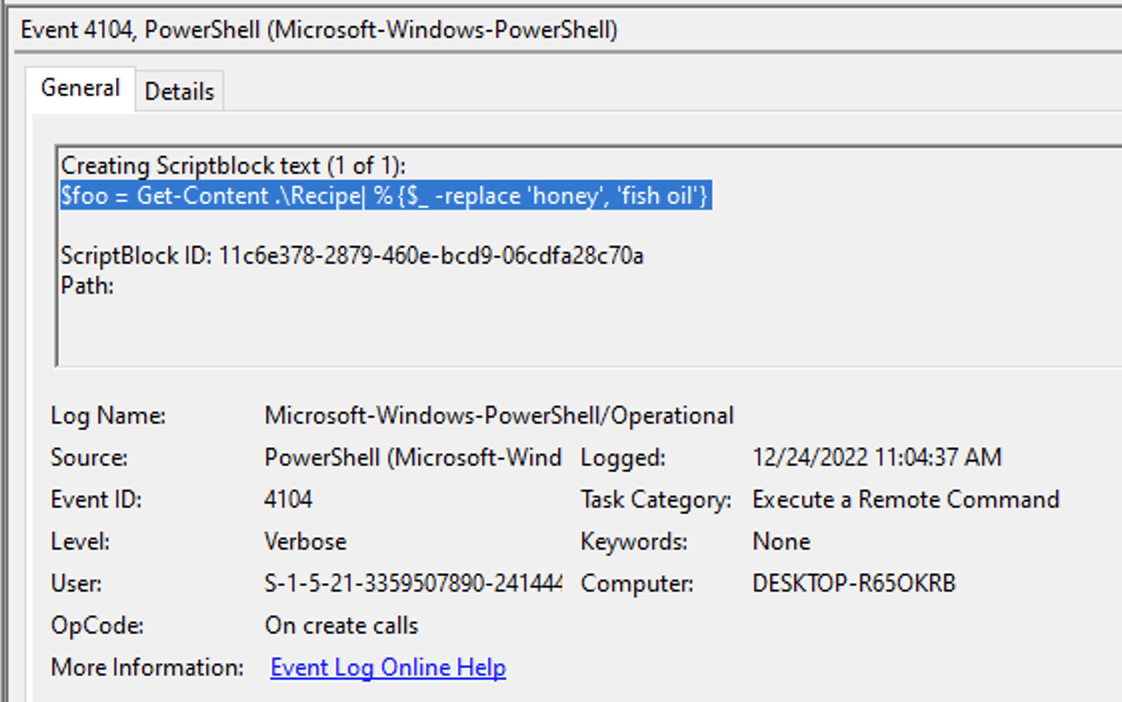This screenshot has height=702, width=1122.
Task: Click the More Information label
Action: coord(147,667)
